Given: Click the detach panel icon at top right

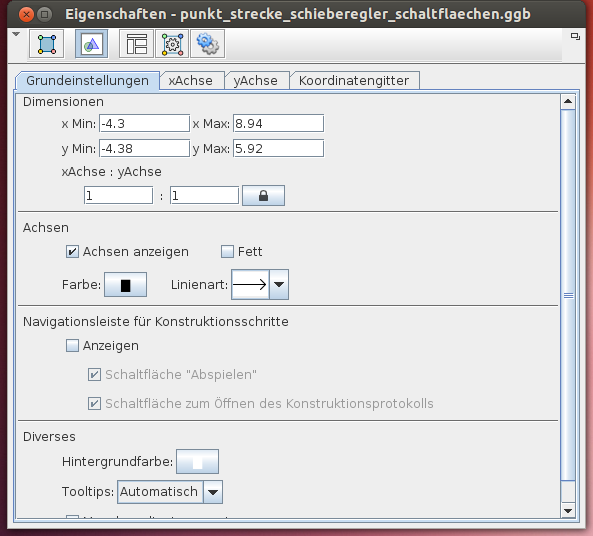Looking at the screenshot, I should point(575,37).
